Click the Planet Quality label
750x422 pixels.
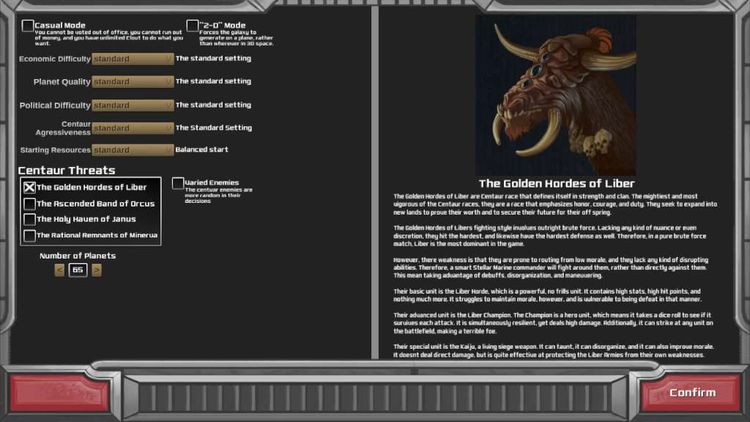coord(62,82)
